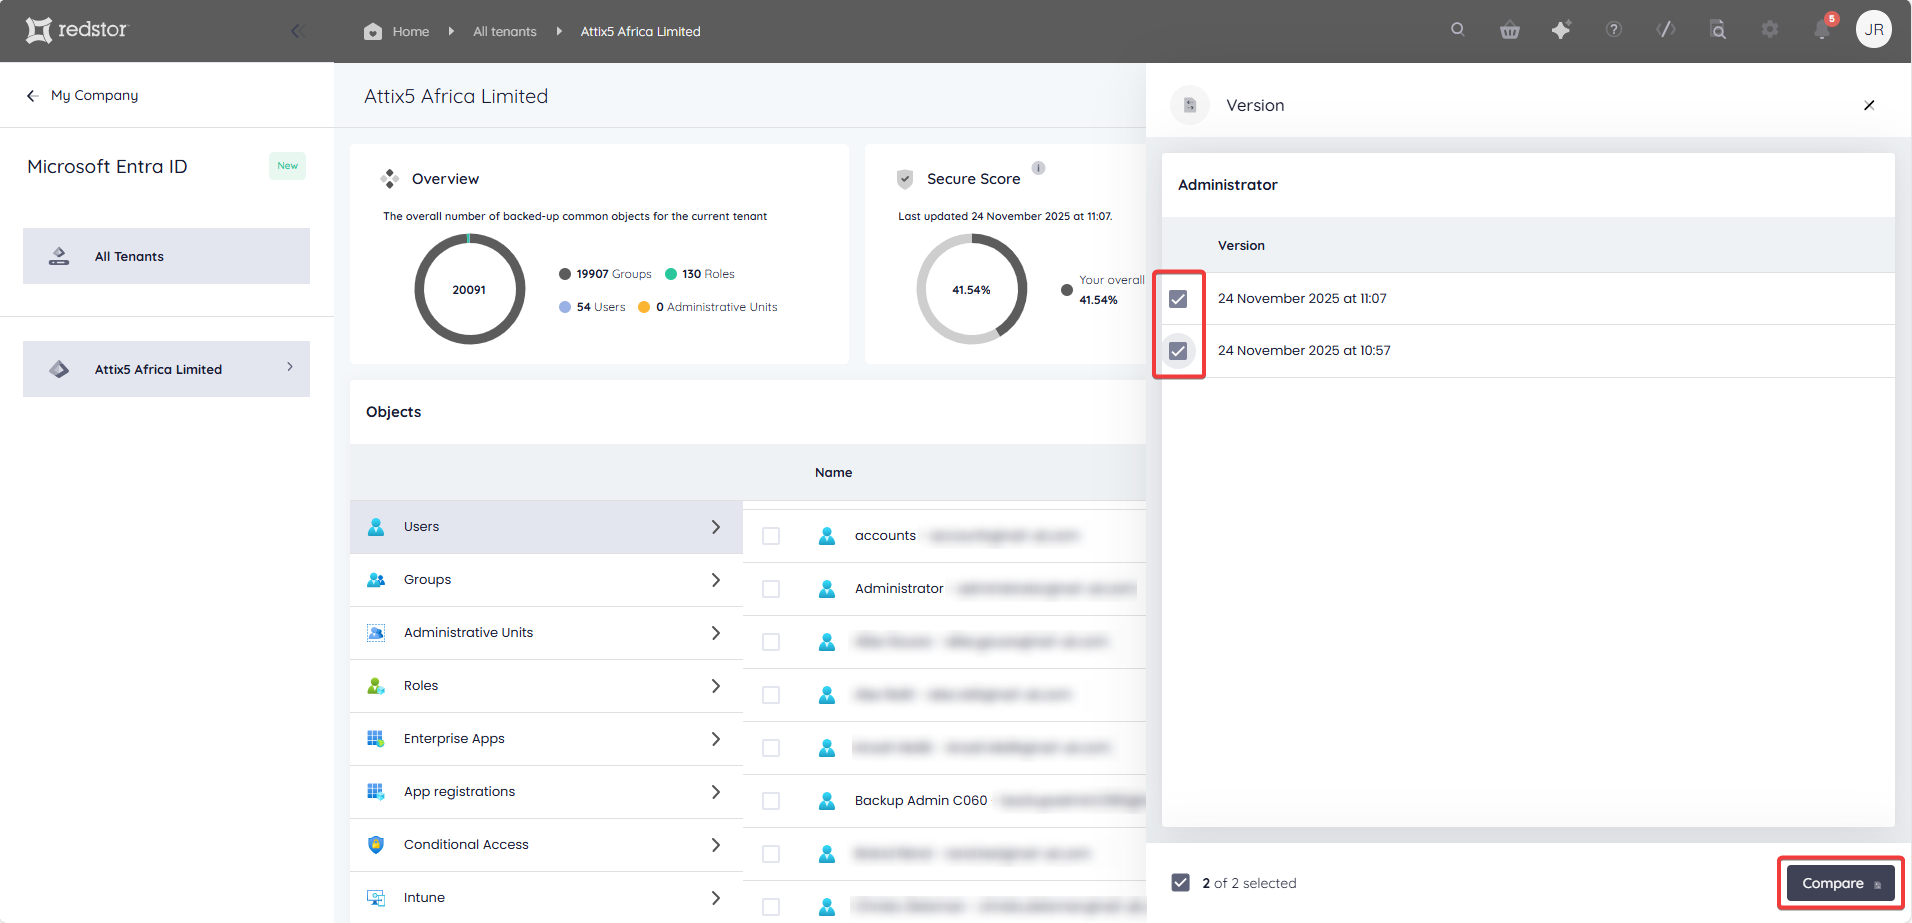Click the Intune category icon

coord(376,898)
